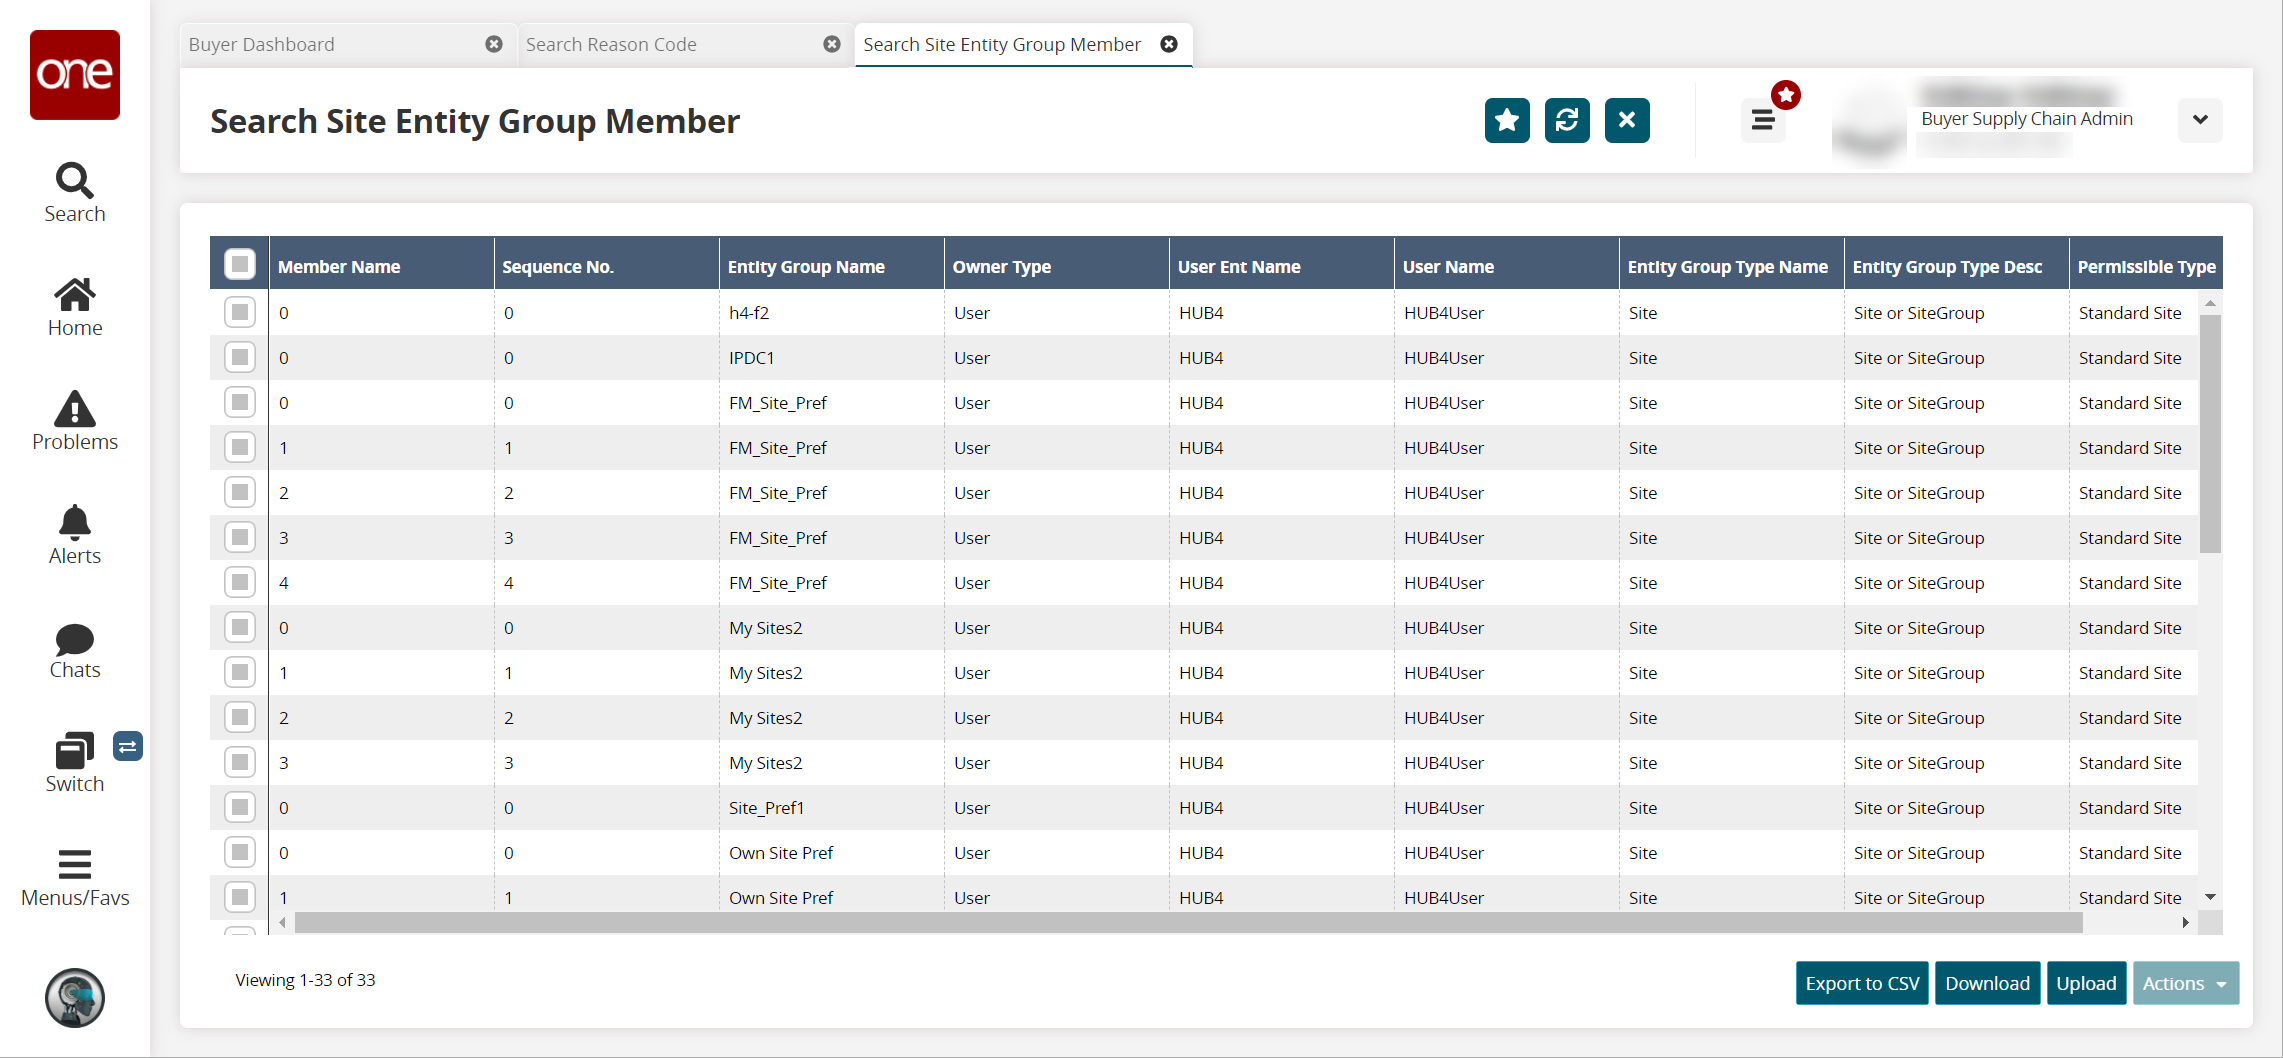Toggle the select-all checkbox in table header
Viewport: 2283px width, 1058px height.
click(x=240, y=265)
